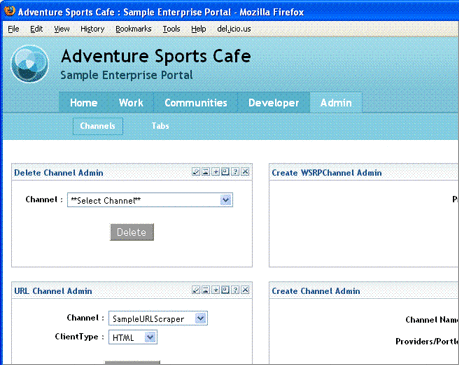459x365 pixels.
Task: Click the Delete button
Action: tap(132, 232)
